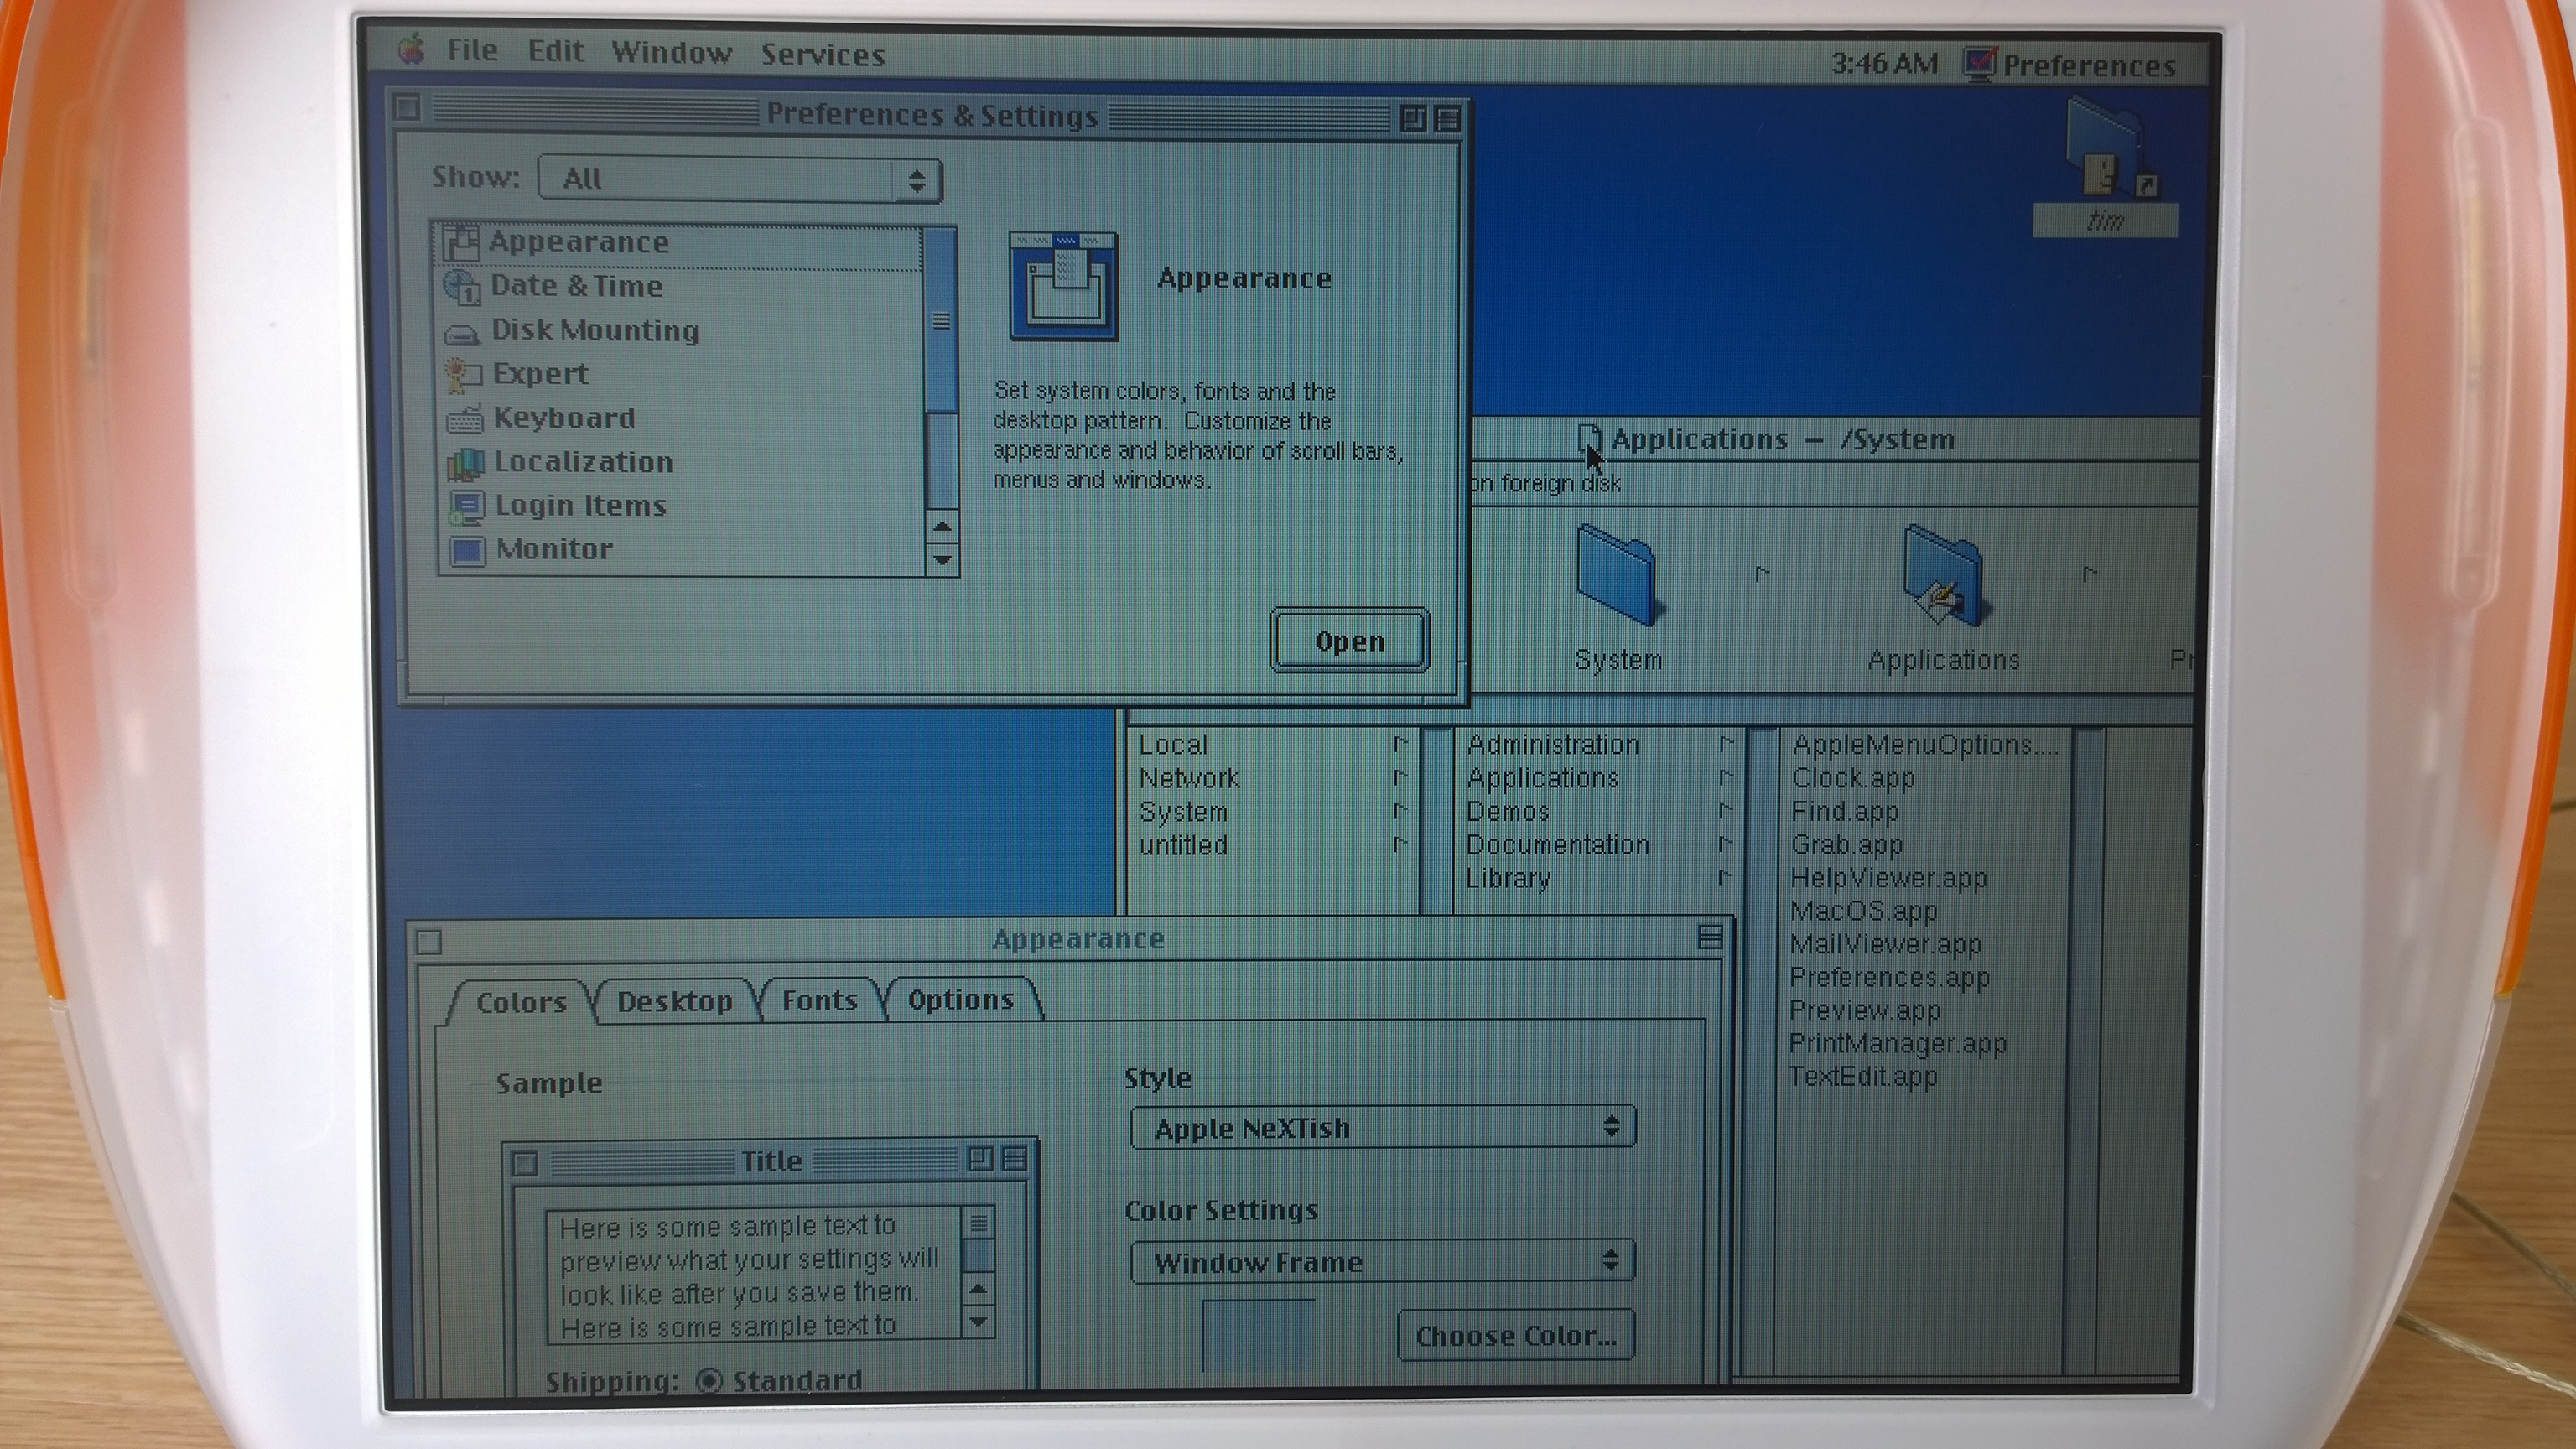Click the Preferences application menu icon
Screen dimensions: 2576x1449
pyautogui.click(x=1979, y=64)
